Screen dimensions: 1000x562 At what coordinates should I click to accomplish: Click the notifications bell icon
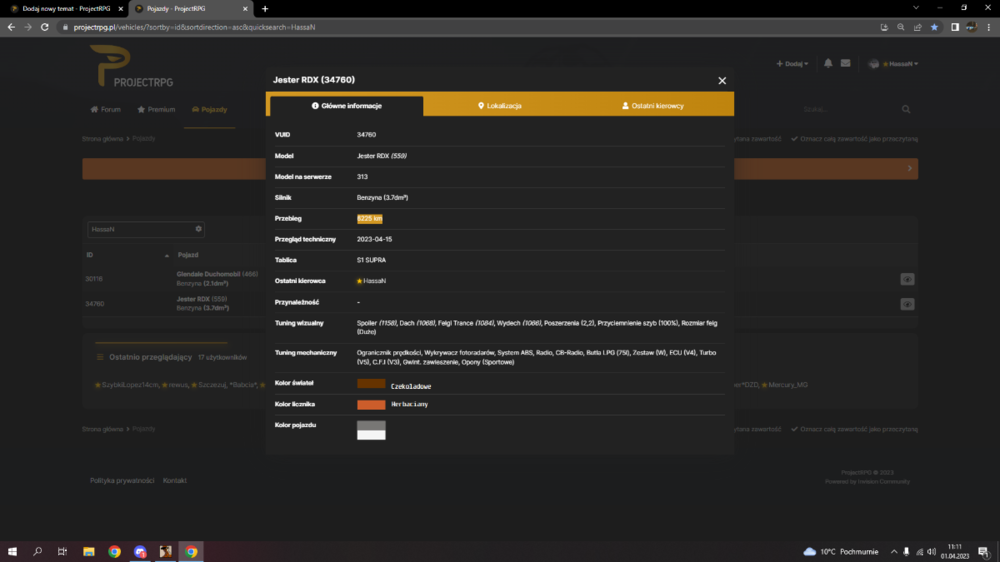click(828, 63)
